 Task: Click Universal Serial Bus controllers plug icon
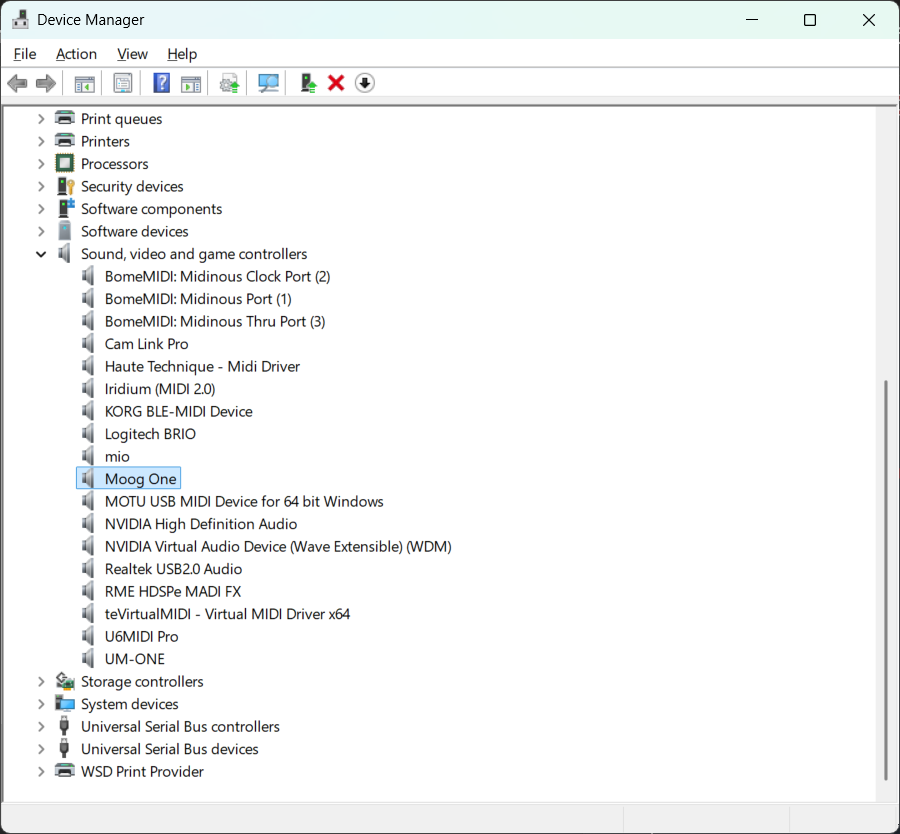[x=64, y=726]
